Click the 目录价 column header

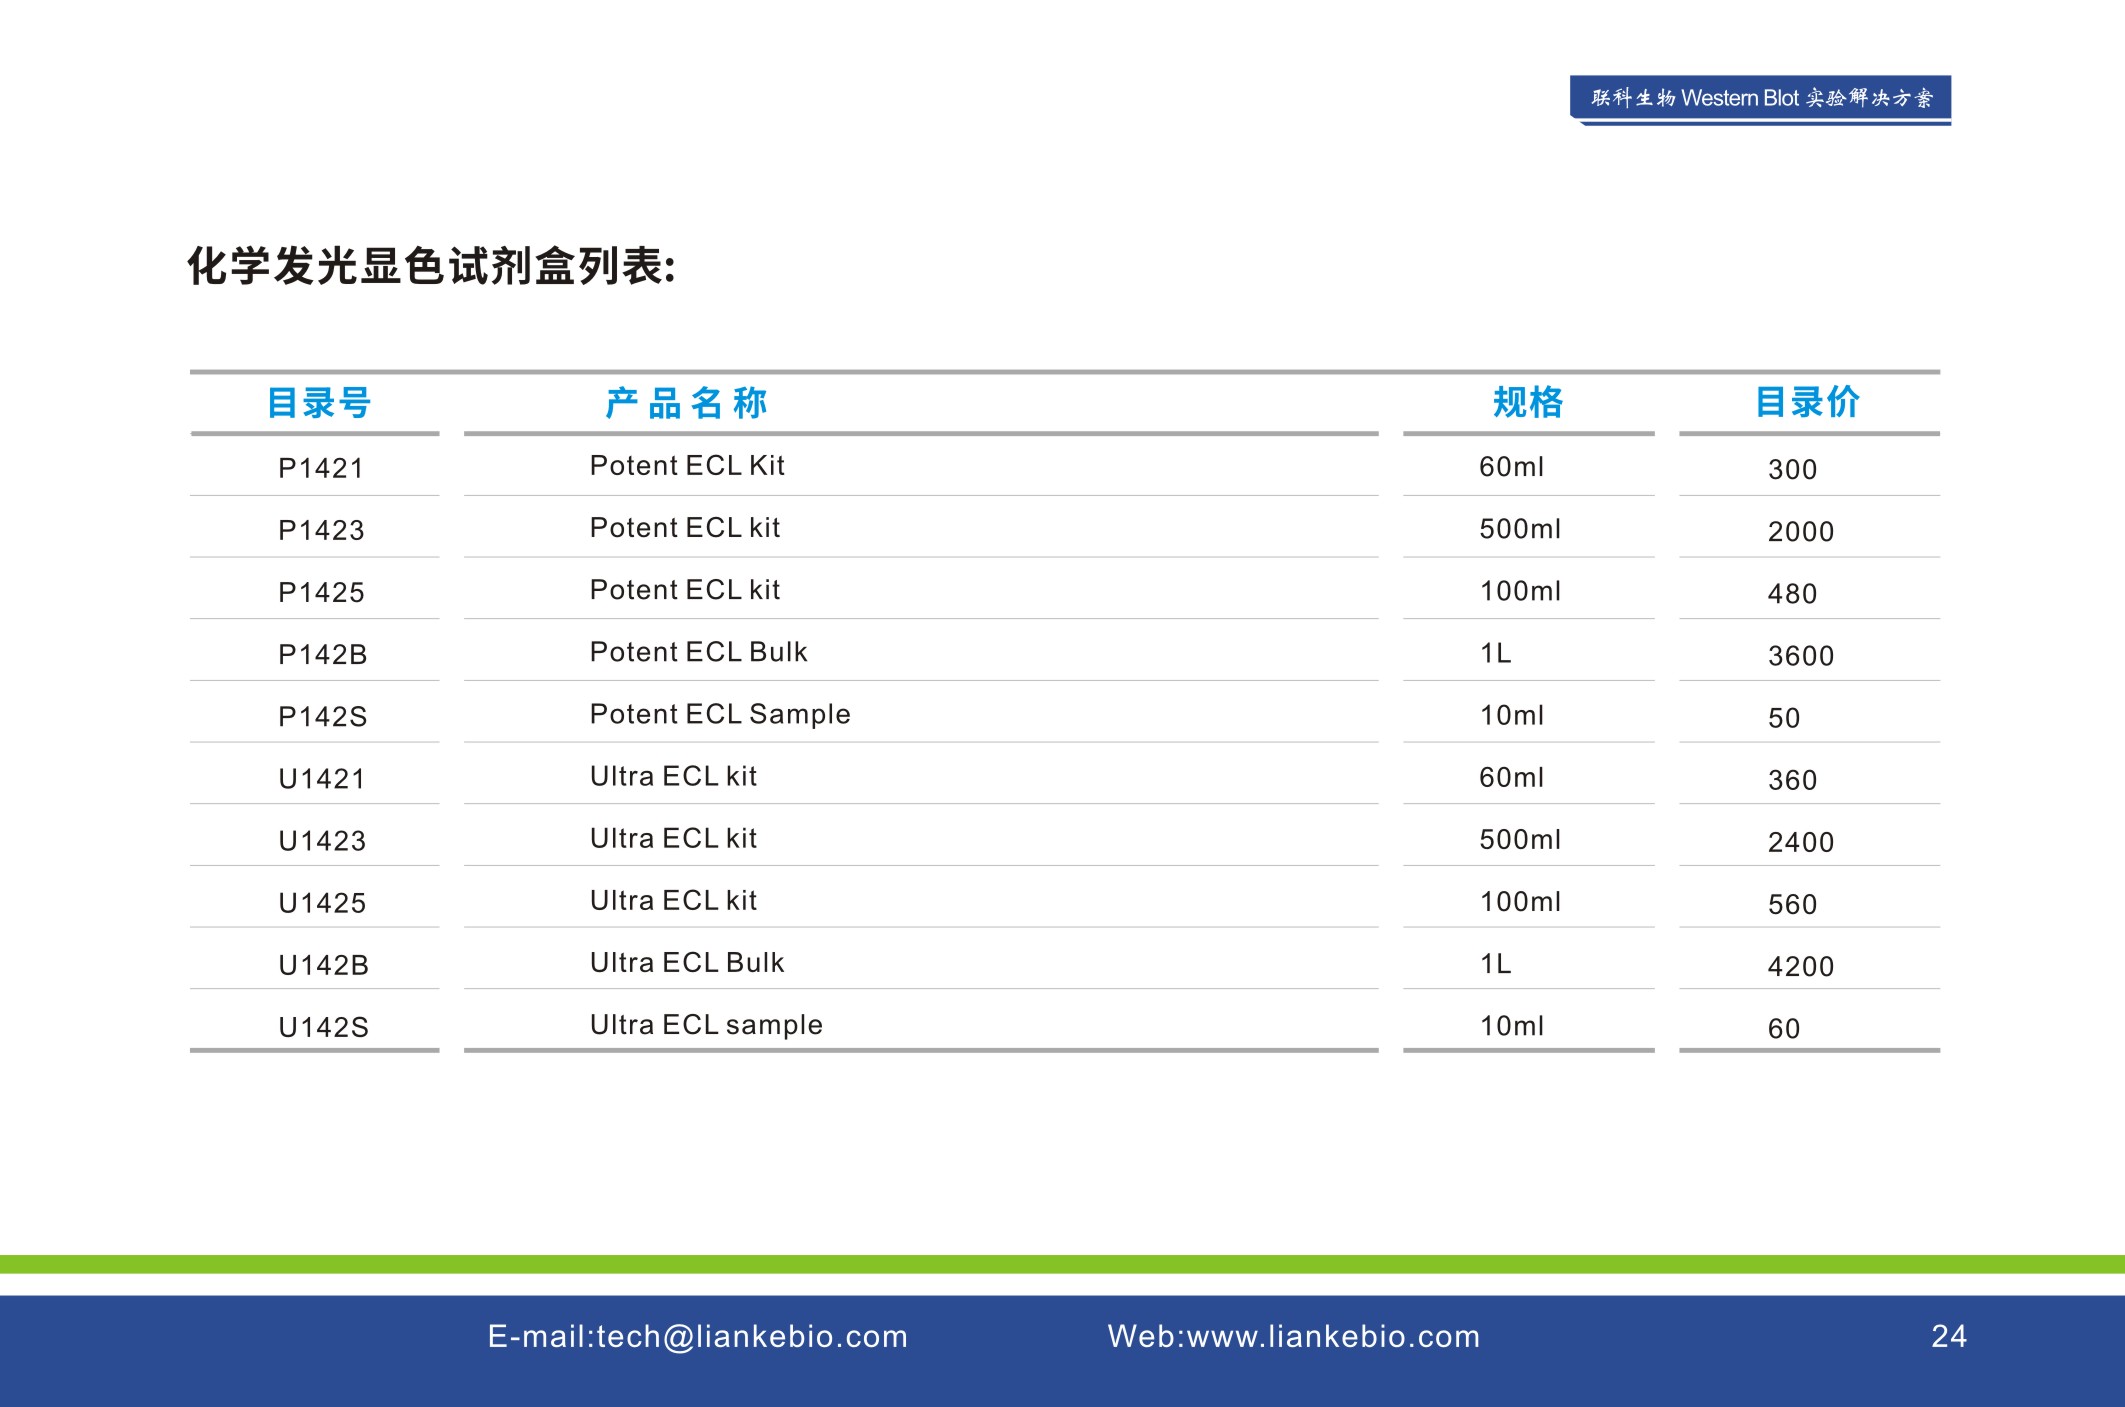coord(1808,402)
